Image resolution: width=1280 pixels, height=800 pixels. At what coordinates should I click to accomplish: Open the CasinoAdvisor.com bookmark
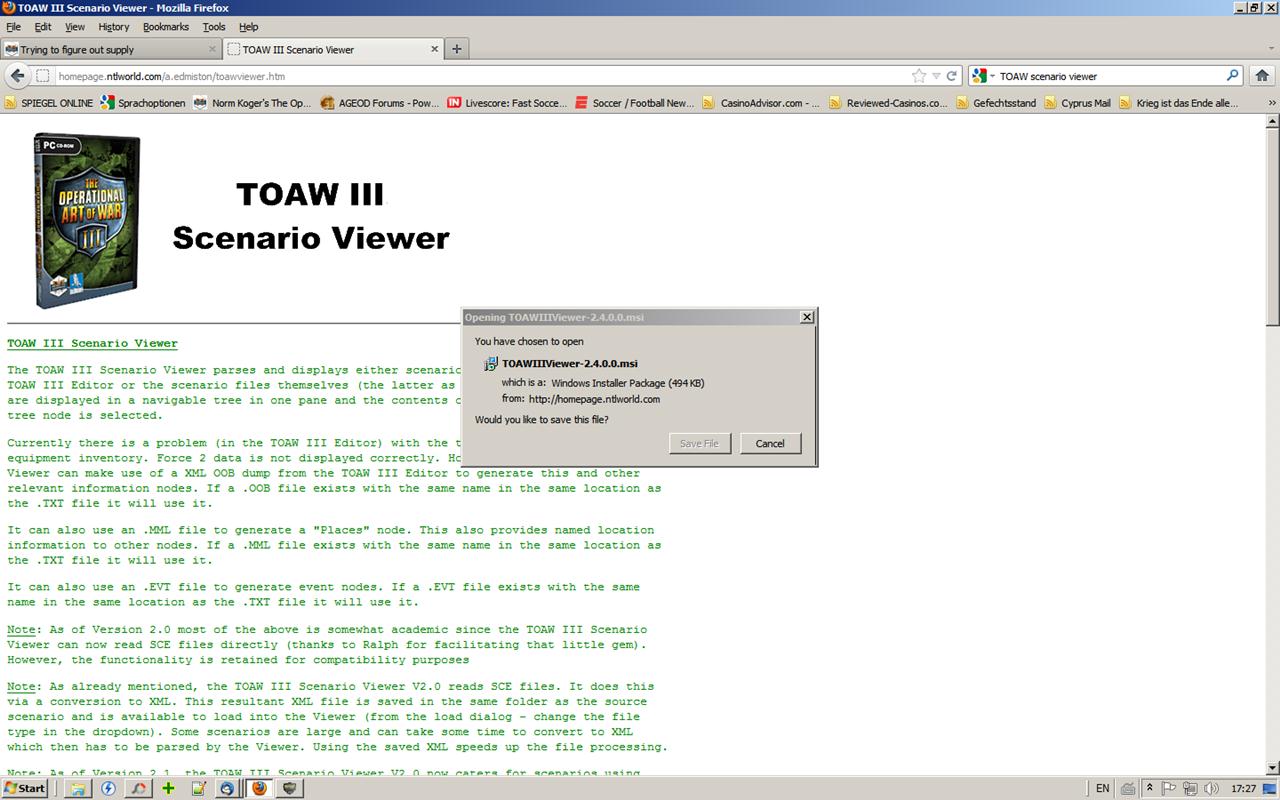(x=762, y=103)
